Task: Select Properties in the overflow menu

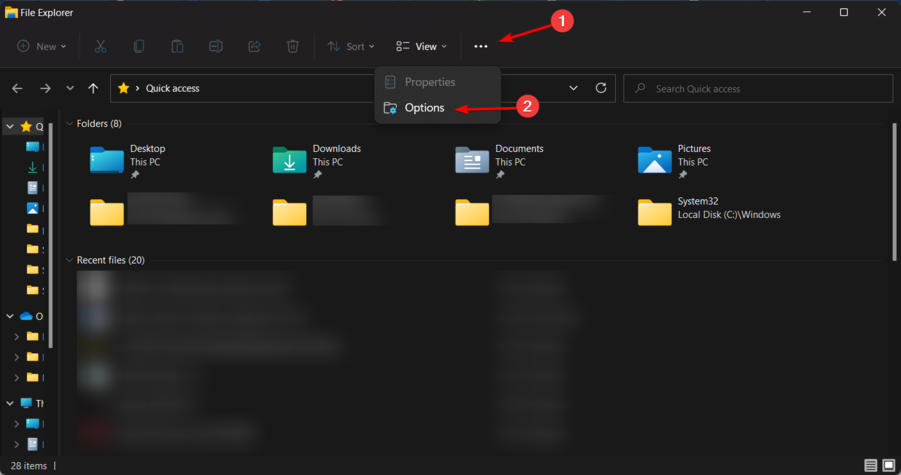Action: (429, 82)
